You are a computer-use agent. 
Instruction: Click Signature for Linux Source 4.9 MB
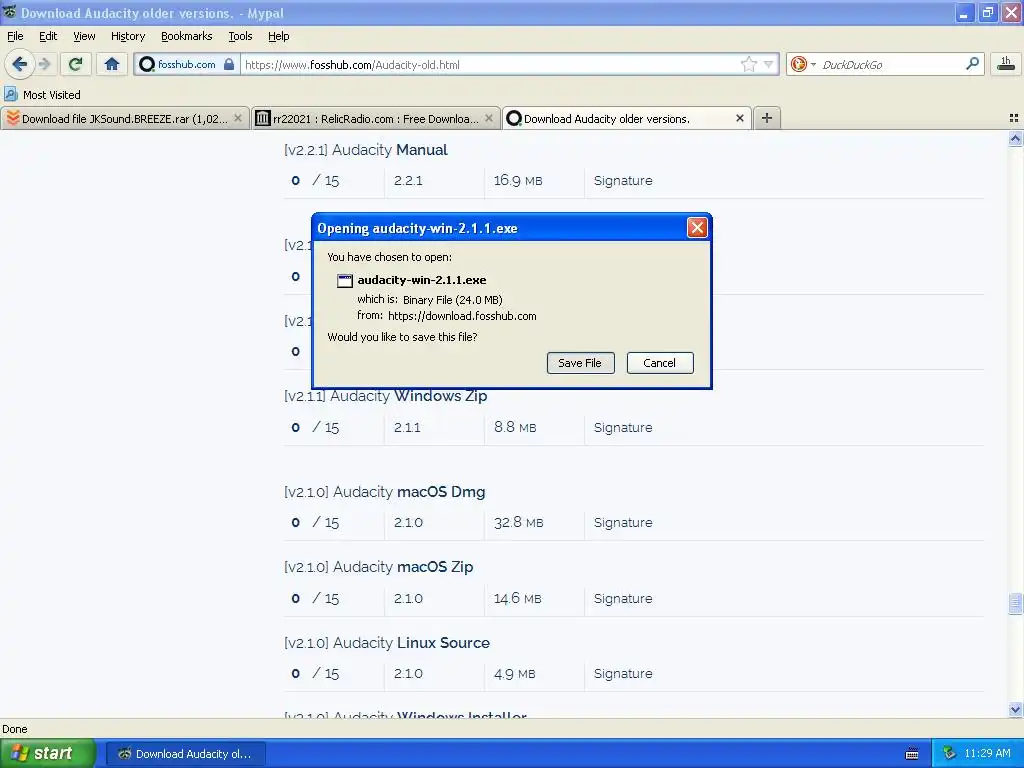click(623, 674)
